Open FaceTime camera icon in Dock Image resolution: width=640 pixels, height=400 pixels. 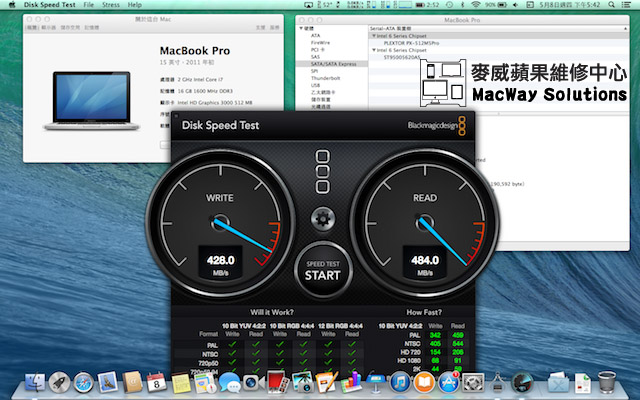coord(253,383)
